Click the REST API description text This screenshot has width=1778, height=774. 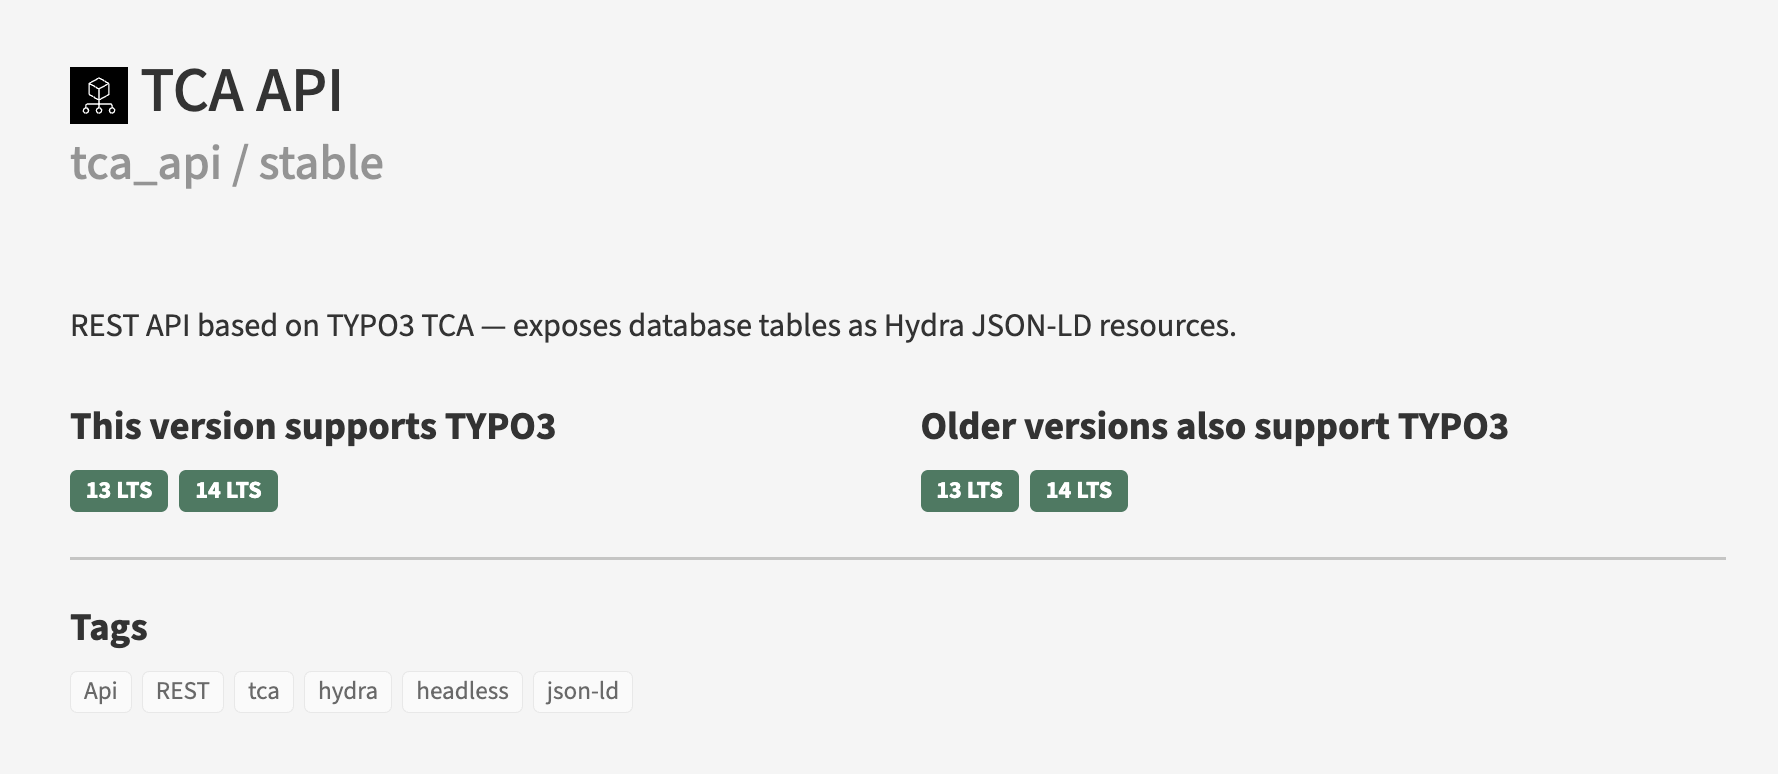pyautogui.click(x=653, y=326)
